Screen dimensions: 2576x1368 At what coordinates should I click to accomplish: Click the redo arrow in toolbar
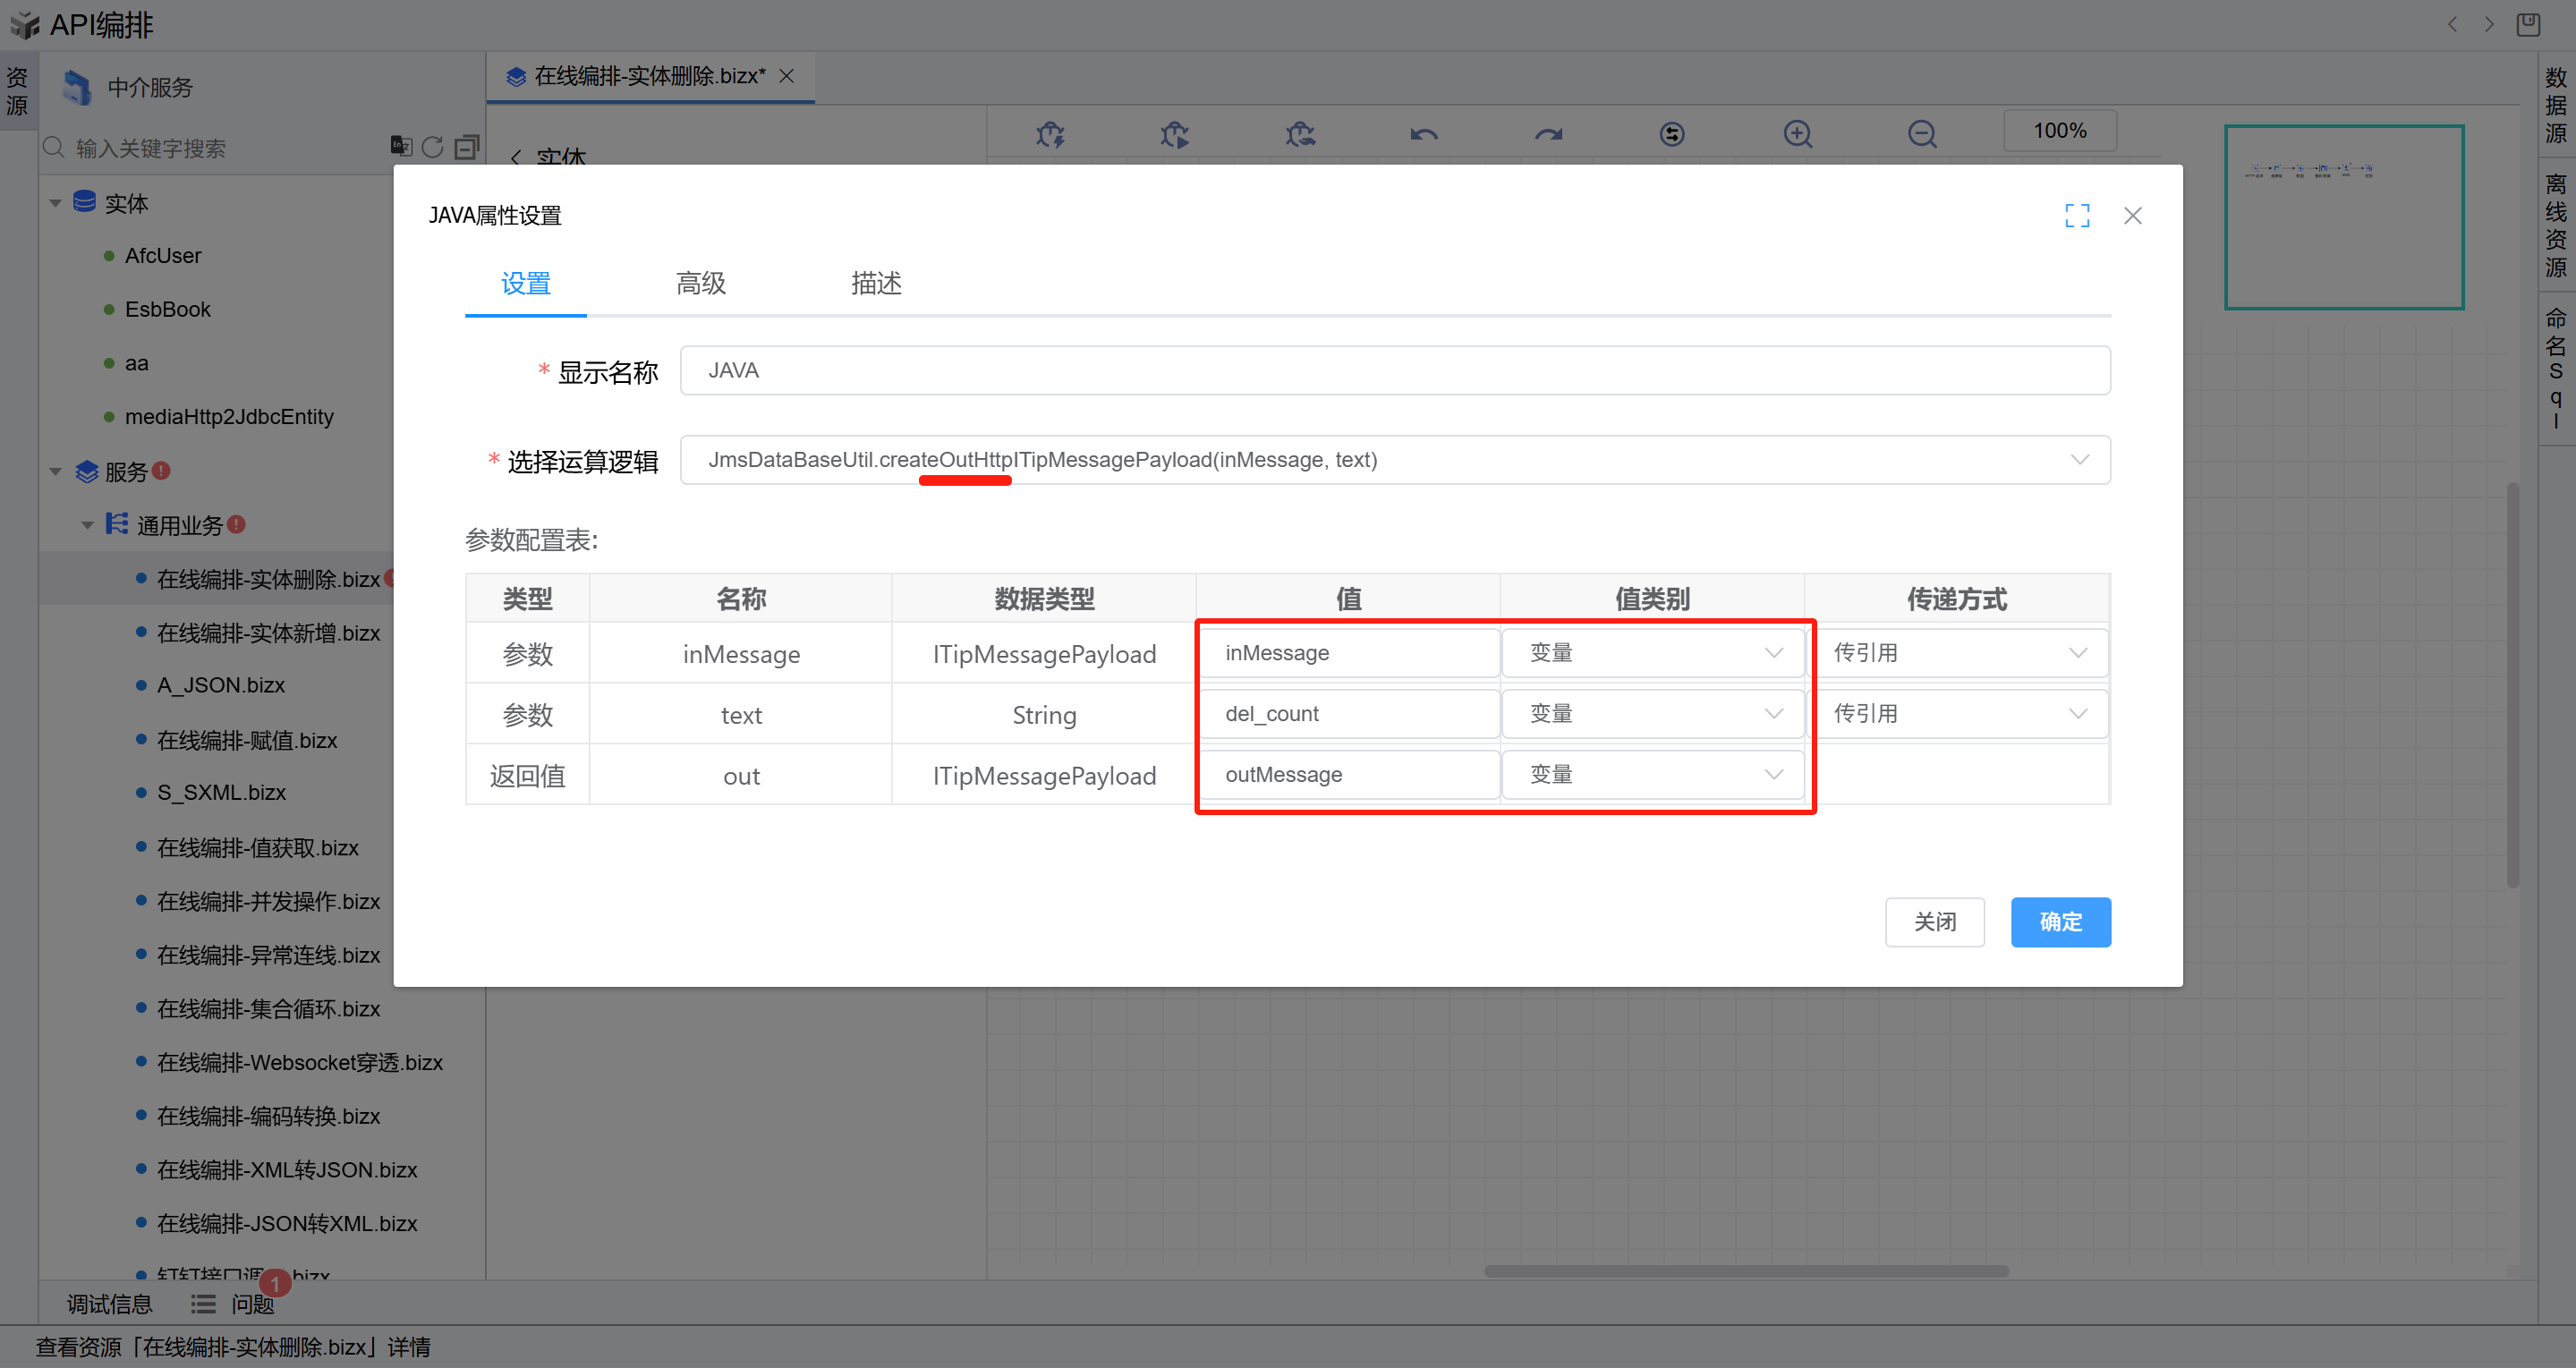pos(1548,134)
